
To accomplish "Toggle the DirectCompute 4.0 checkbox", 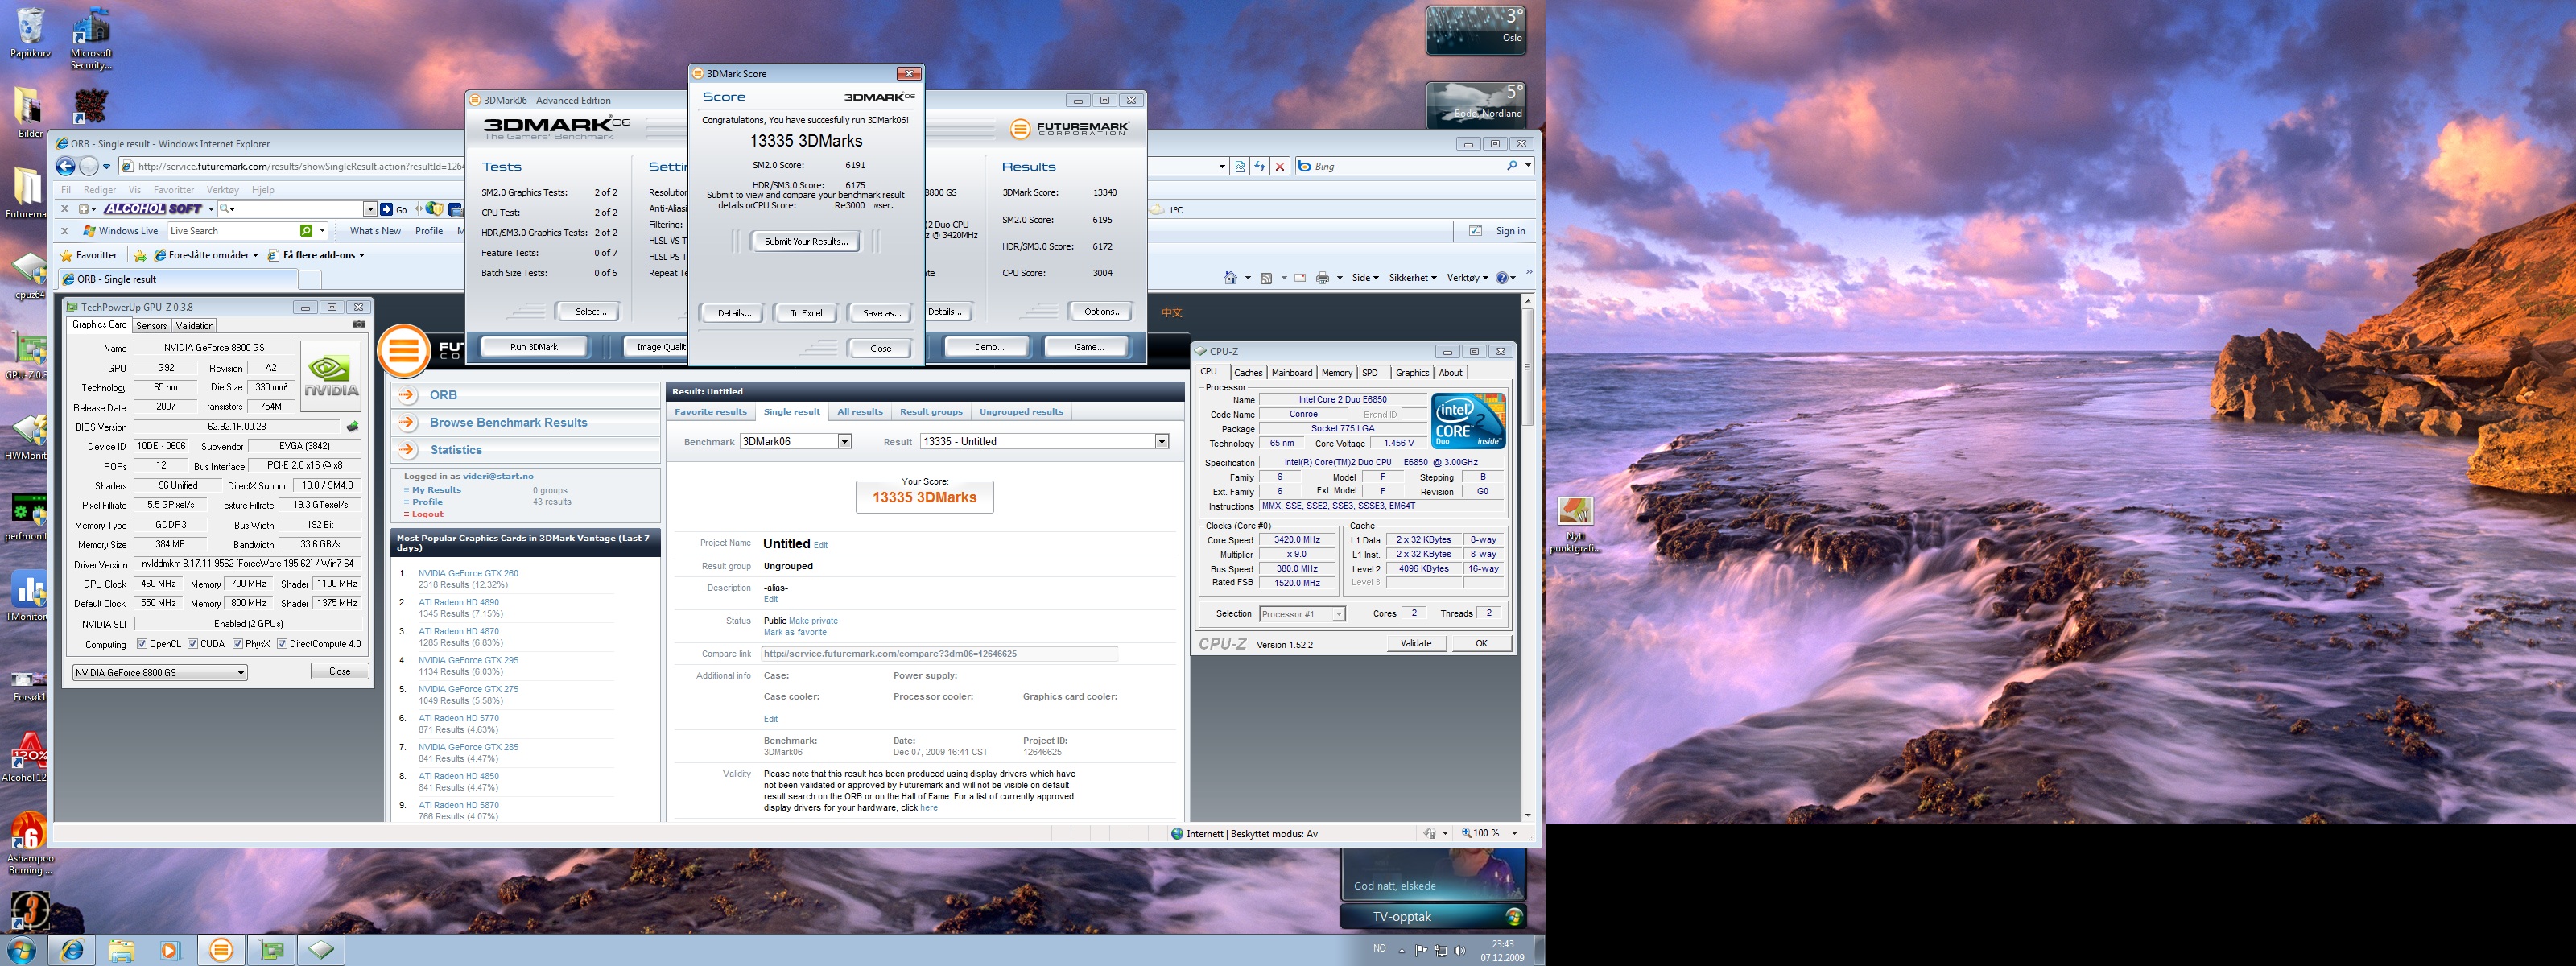I will (x=282, y=644).
